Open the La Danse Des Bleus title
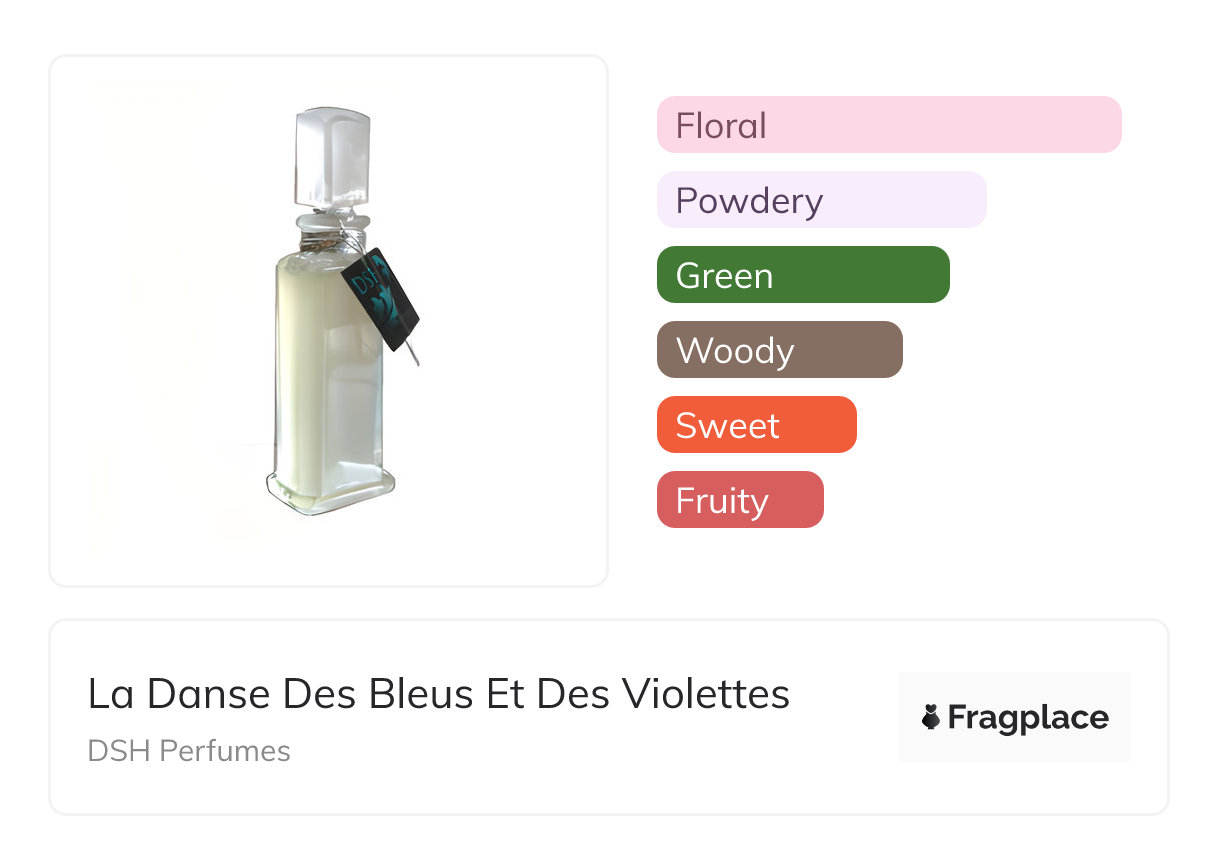The width and height of the screenshot is (1218, 864). pos(438,694)
